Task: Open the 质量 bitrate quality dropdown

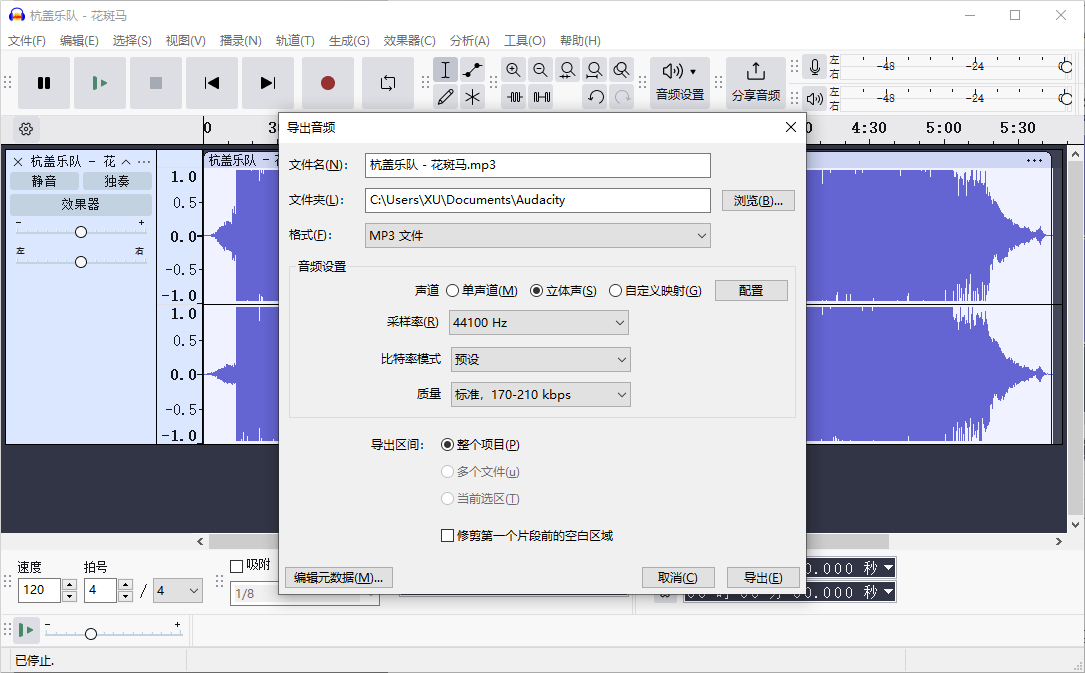Action: click(538, 395)
